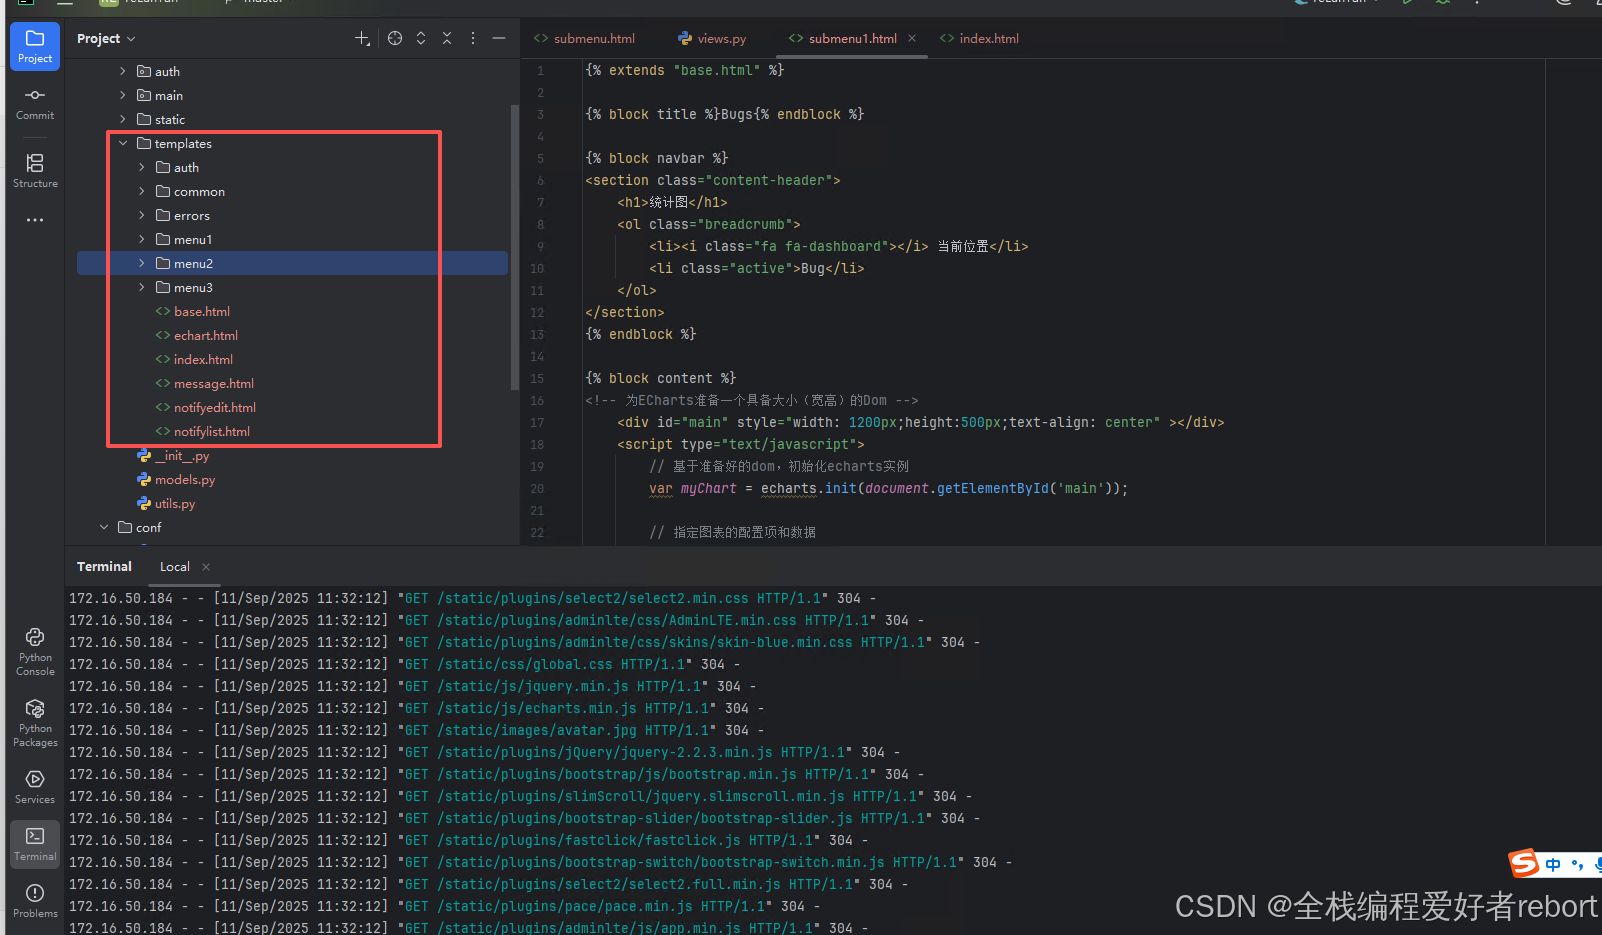This screenshot has height=935, width=1602.
Task: Open notifyedit.html file
Action: [206, 408]
